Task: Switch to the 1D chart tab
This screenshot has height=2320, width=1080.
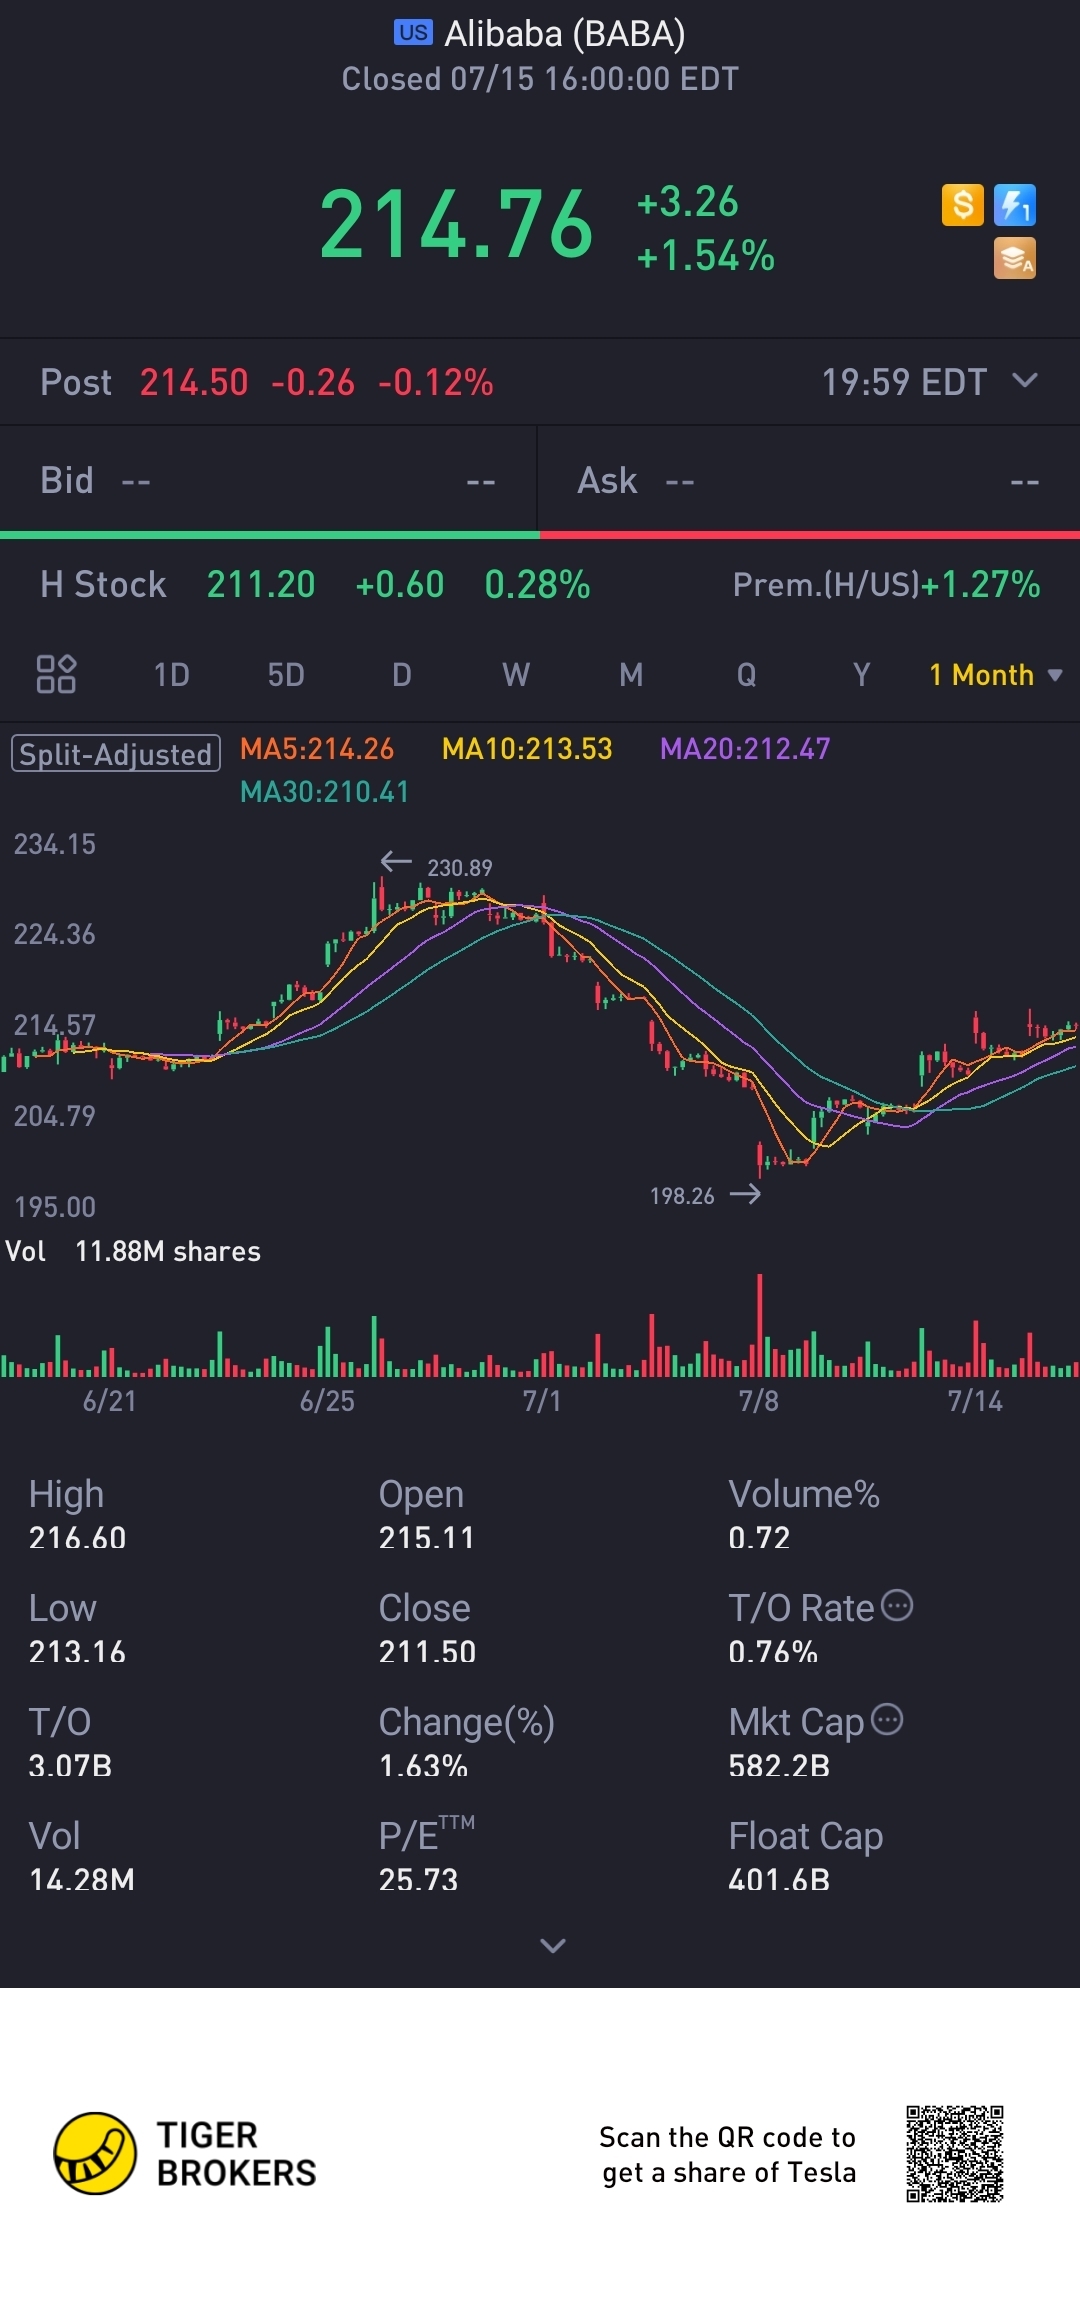Action: coord(171,675)
